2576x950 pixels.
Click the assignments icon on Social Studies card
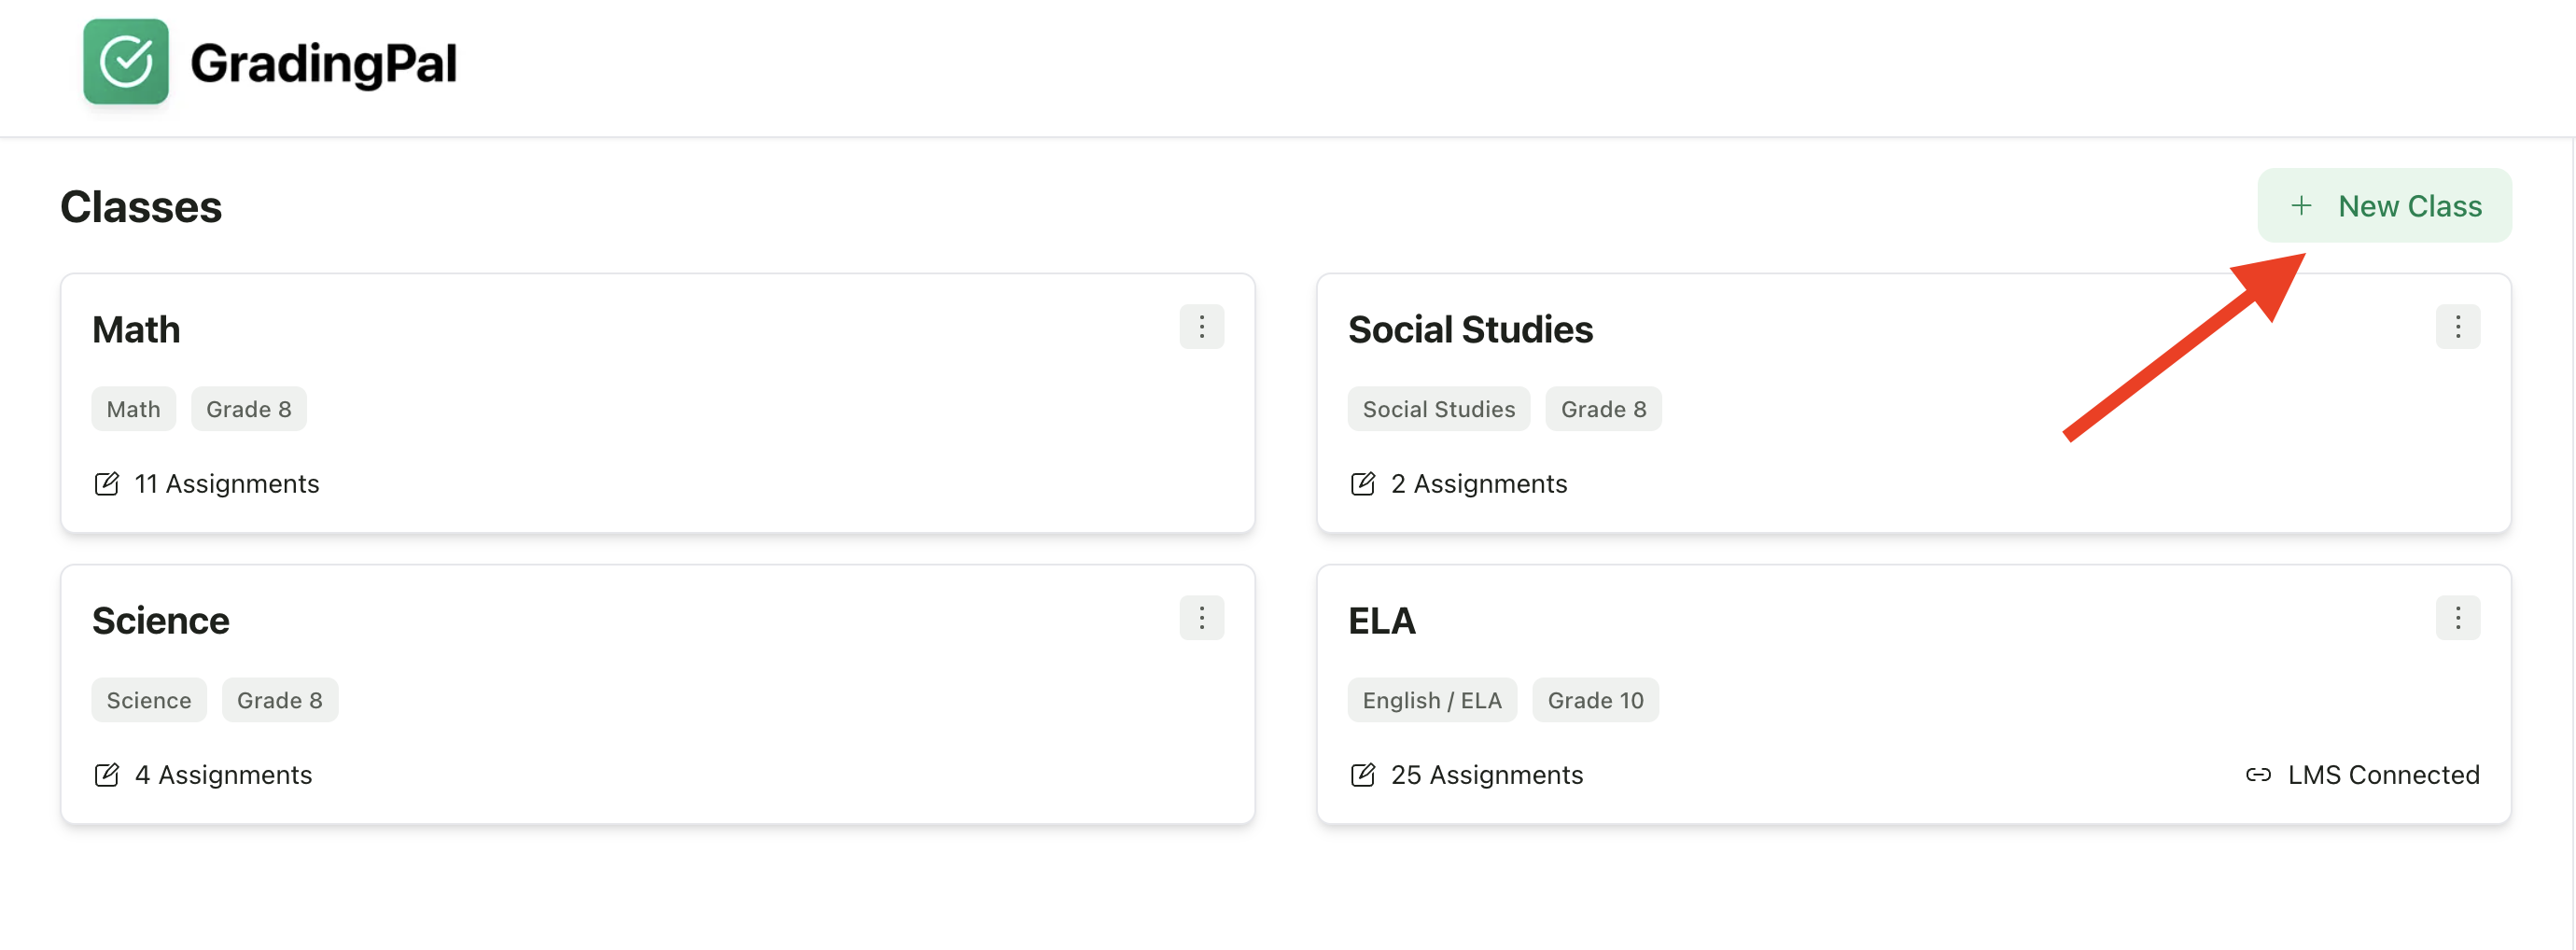1363,484
